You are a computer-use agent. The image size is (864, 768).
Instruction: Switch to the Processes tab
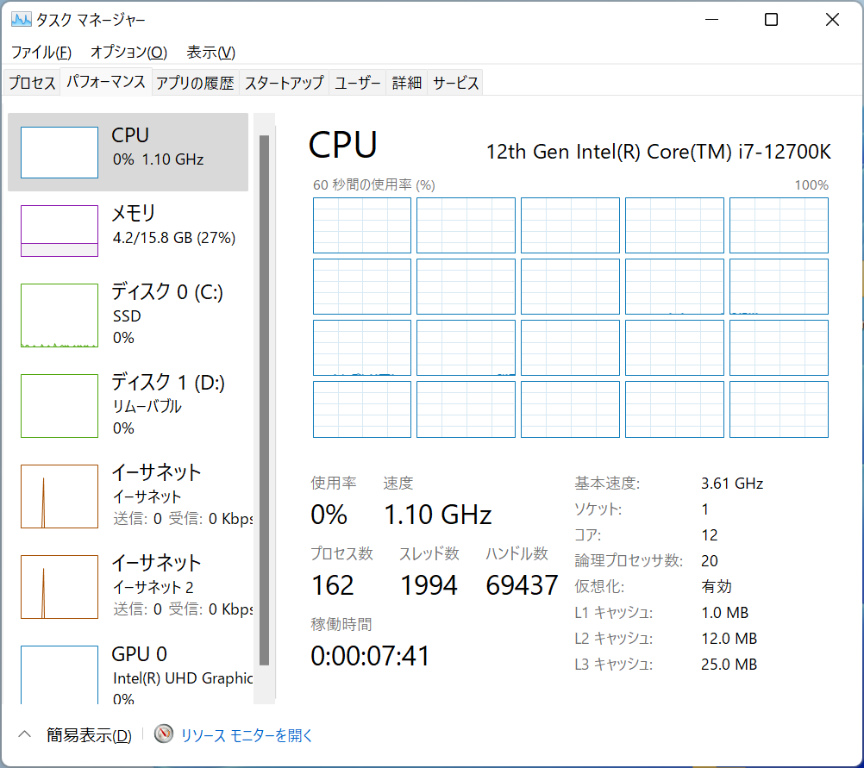32,83
